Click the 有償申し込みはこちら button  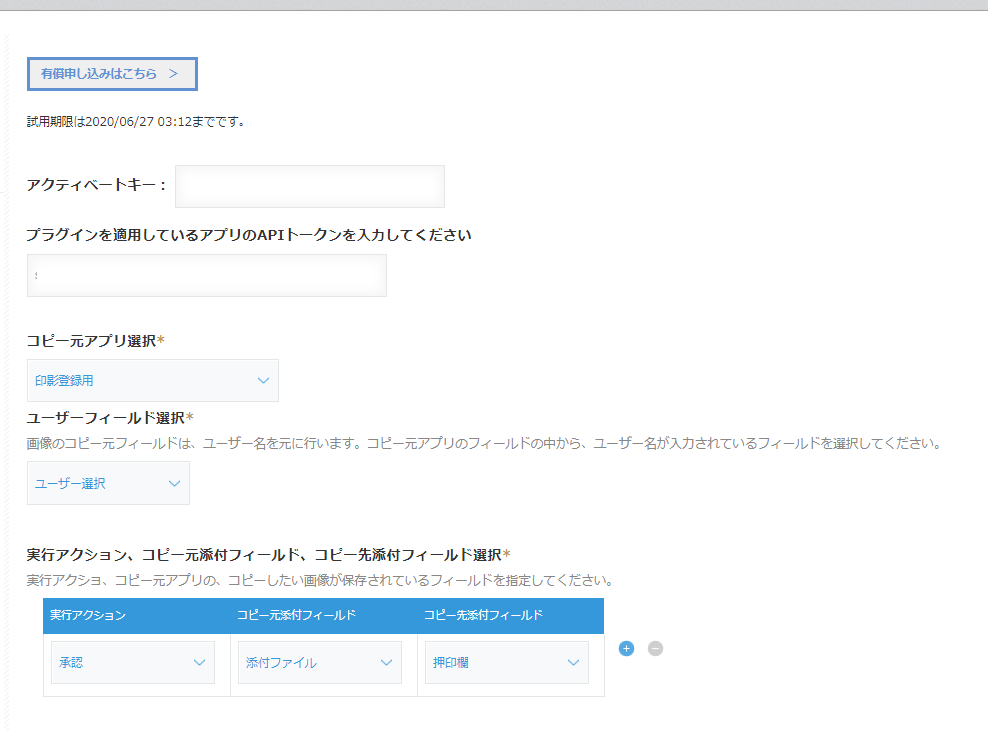click(x=111, y=74)
